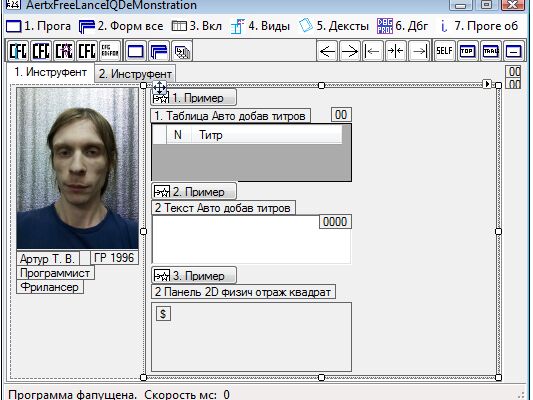Click the '3. Пример' button

(194, 275)
